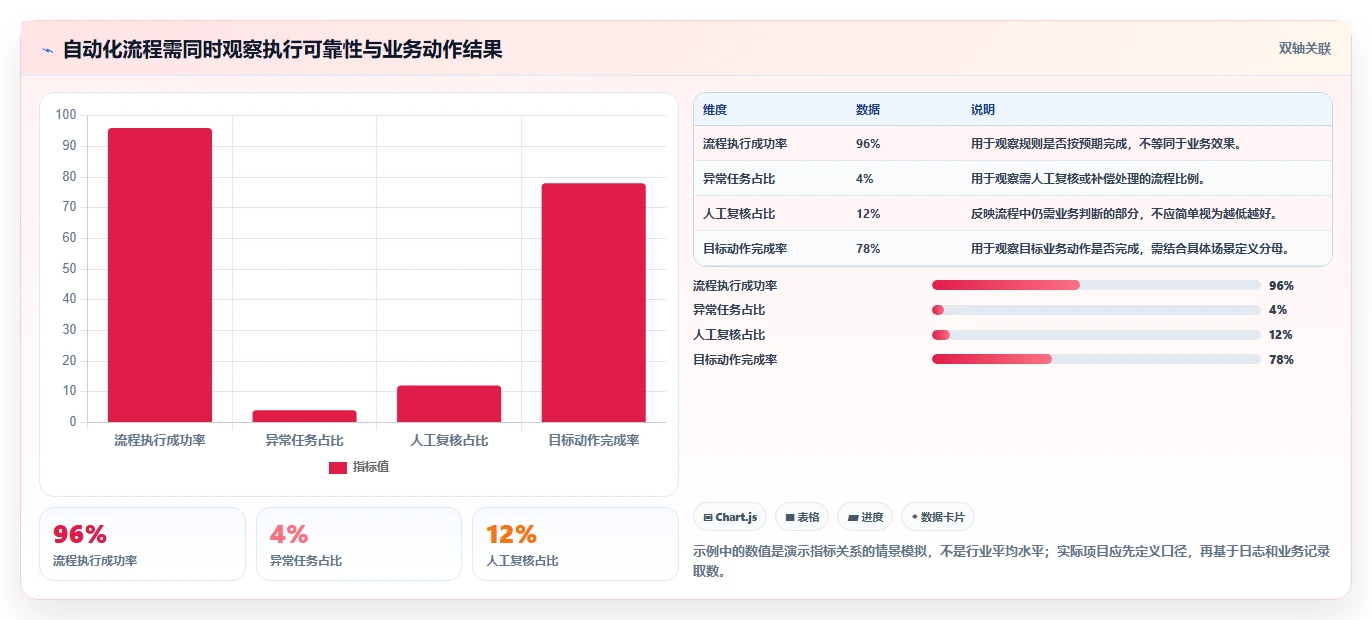Click the 12% value in the table
This screenshot has width=1372, height=620.
(868, 214)
